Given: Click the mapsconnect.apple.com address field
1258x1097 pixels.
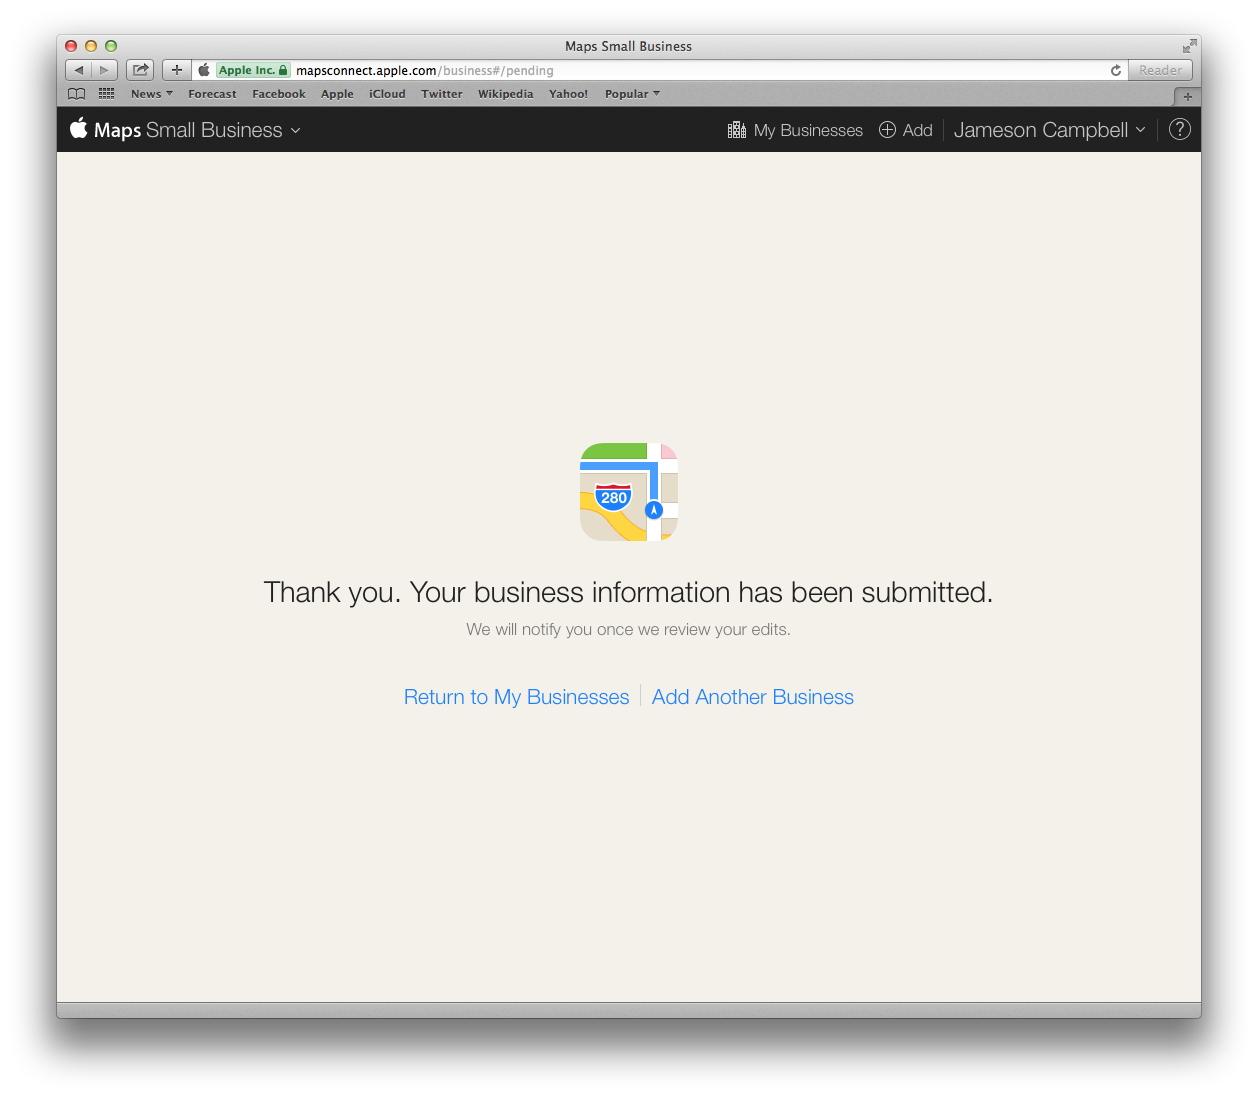Looking at the screenshot, I should click(x=660, y=70).
